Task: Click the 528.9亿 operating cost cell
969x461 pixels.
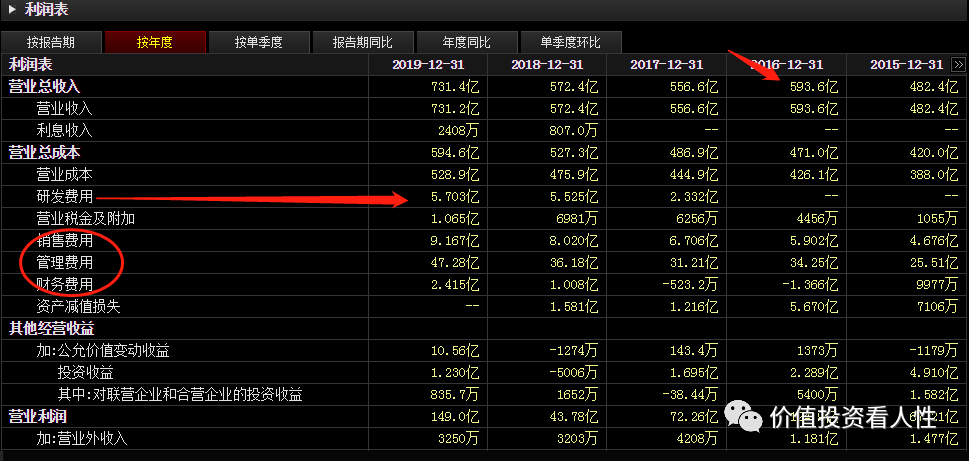Action: click(x=455, y=175)
